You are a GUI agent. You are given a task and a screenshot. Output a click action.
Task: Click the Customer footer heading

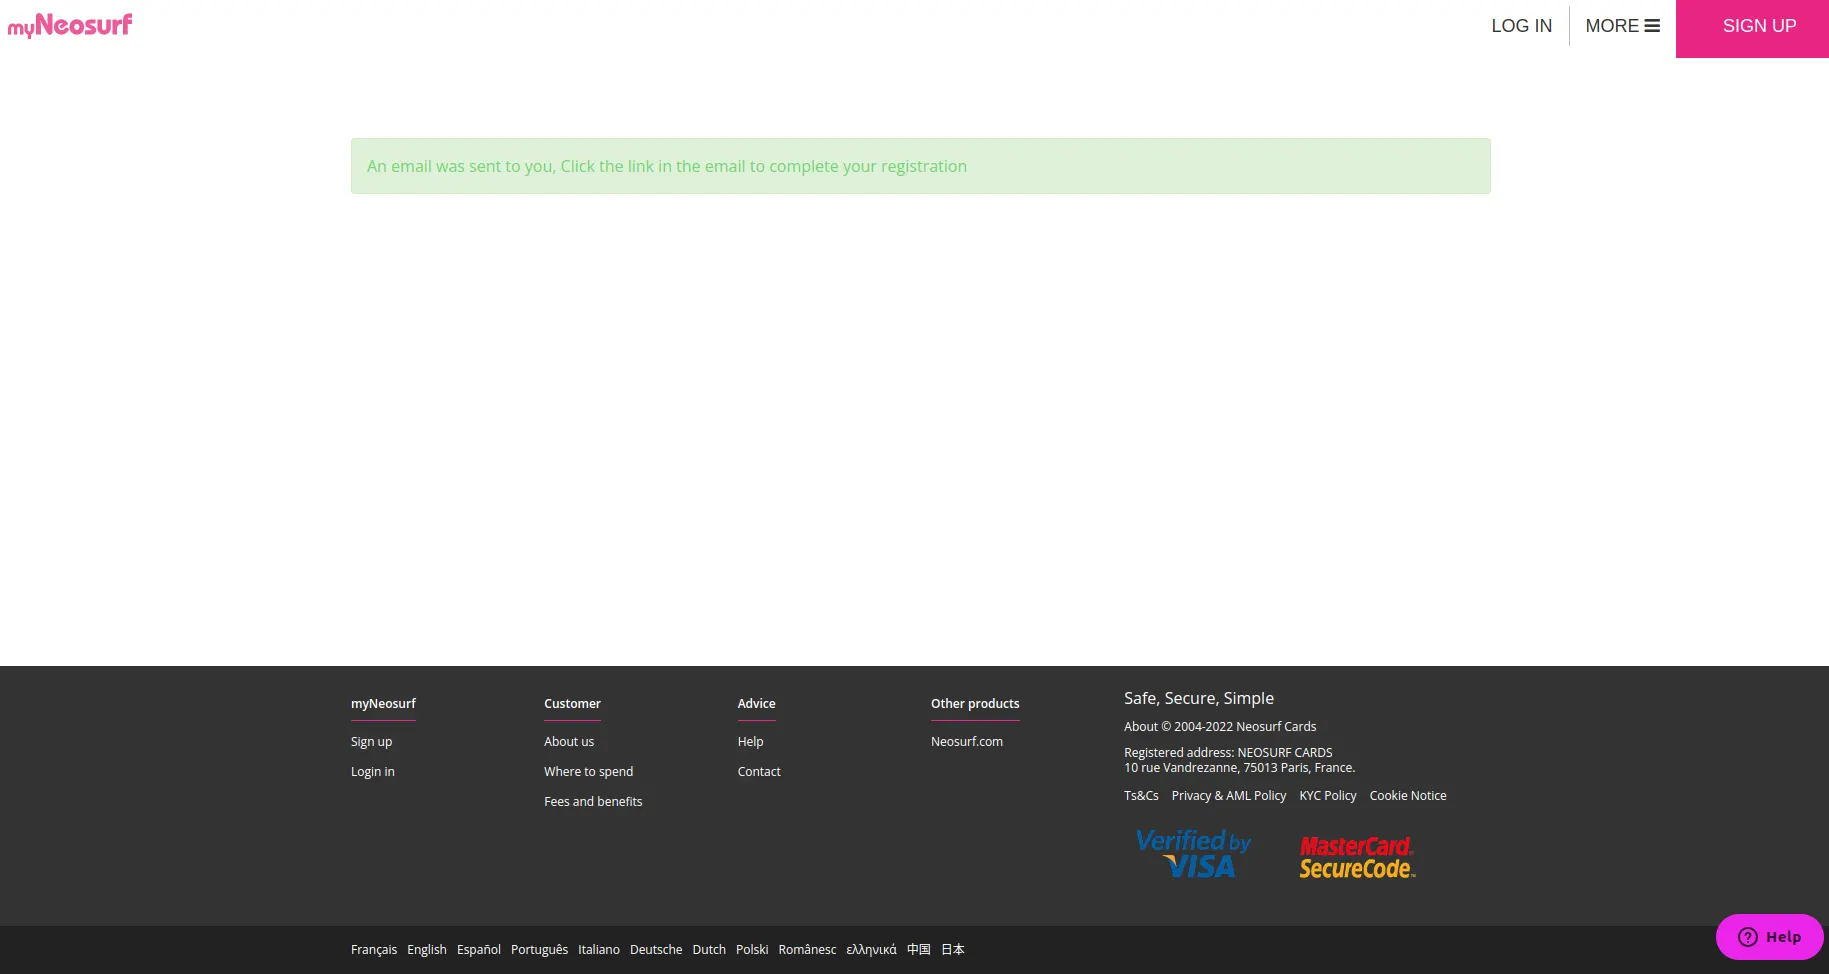(572, 704)
